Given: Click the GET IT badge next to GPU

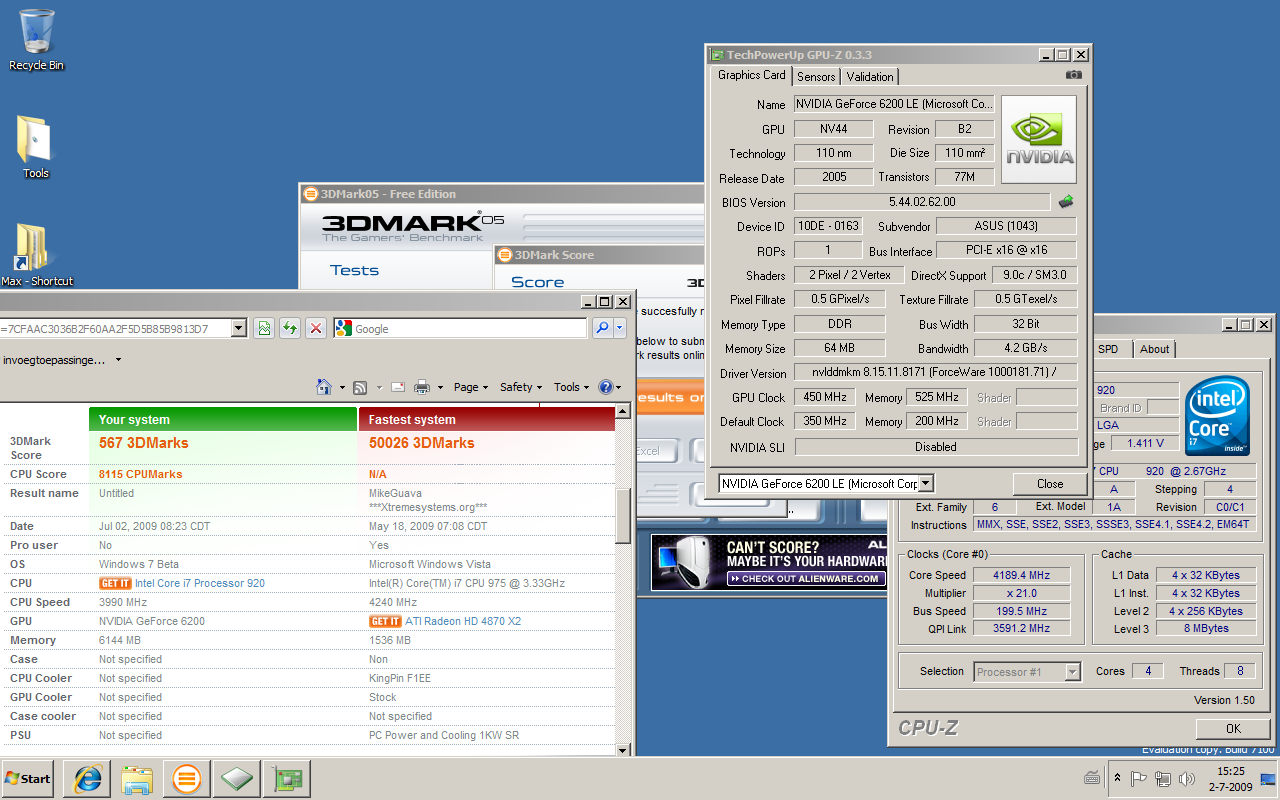Looking at the screenshot, I should click(x=385, y=621).
